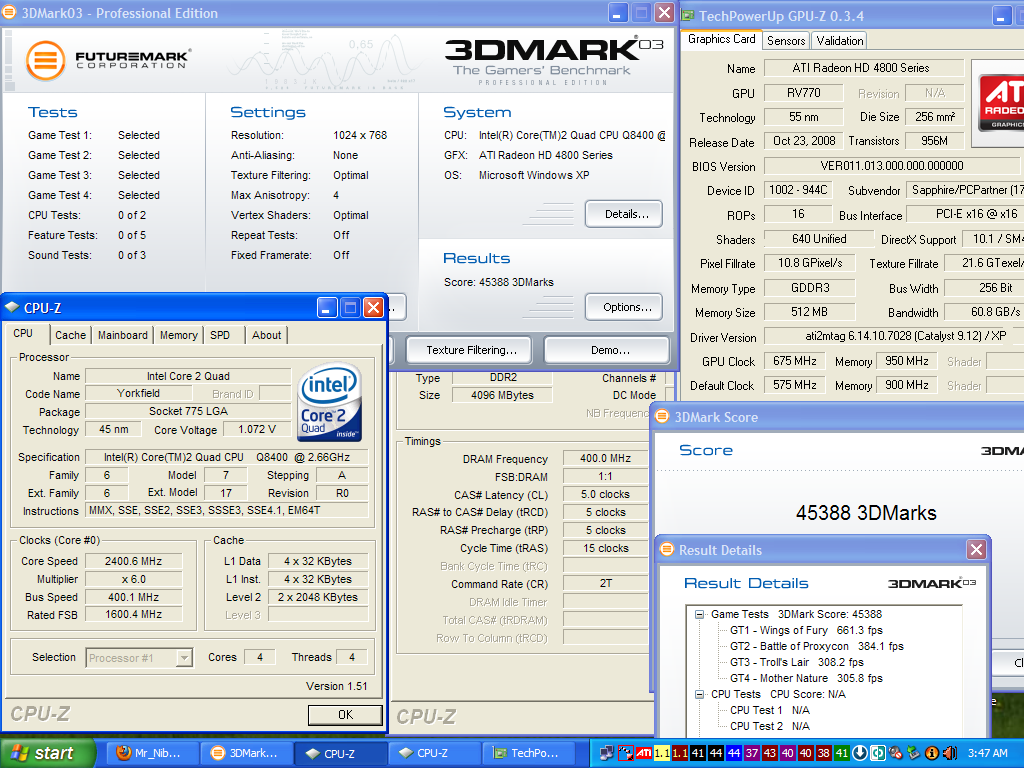Screen dimensions: 1024x768
Task: Click the purple 37 temperature tray icon
Action: (x=752, y=753)
